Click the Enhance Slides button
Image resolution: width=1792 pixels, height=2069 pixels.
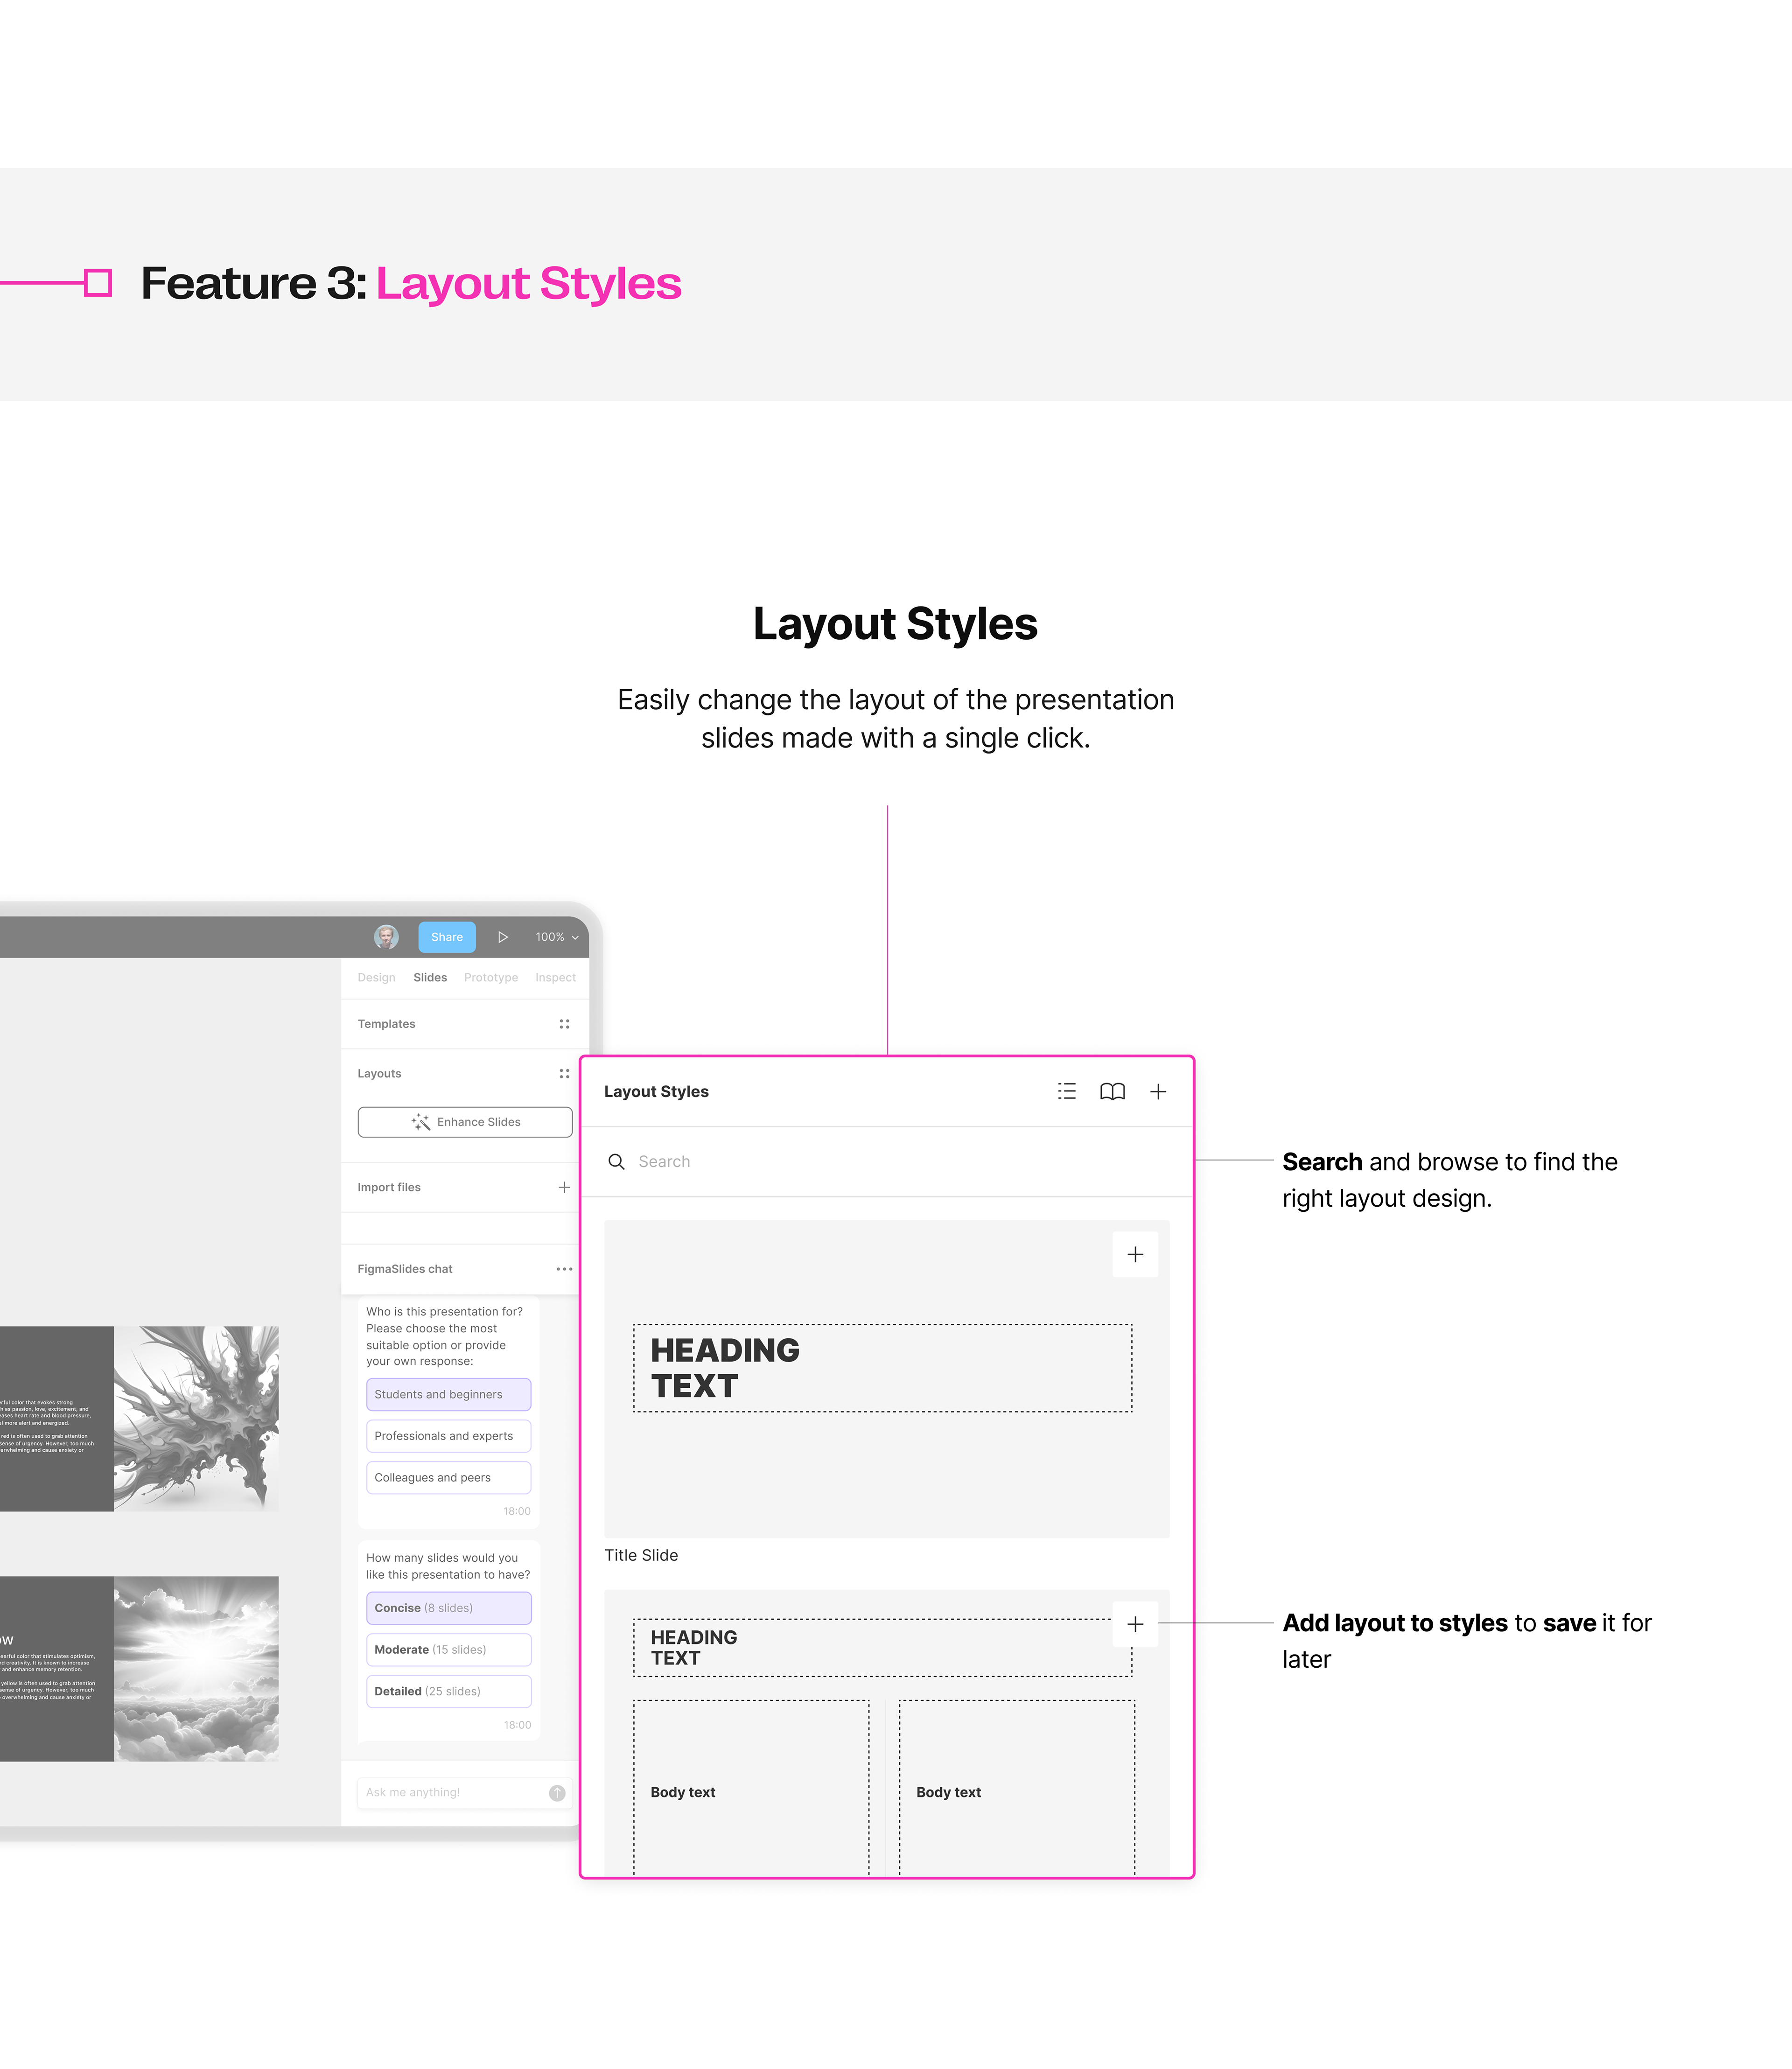tap(465, 1122)
